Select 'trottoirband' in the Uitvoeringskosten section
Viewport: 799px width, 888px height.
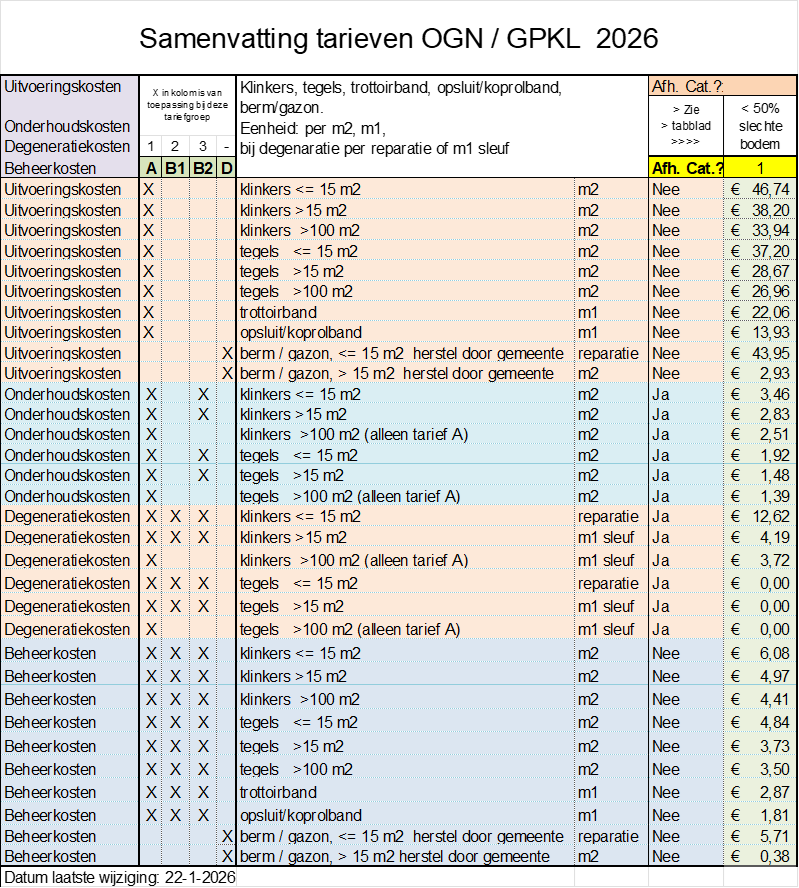(x=278, y=312)
